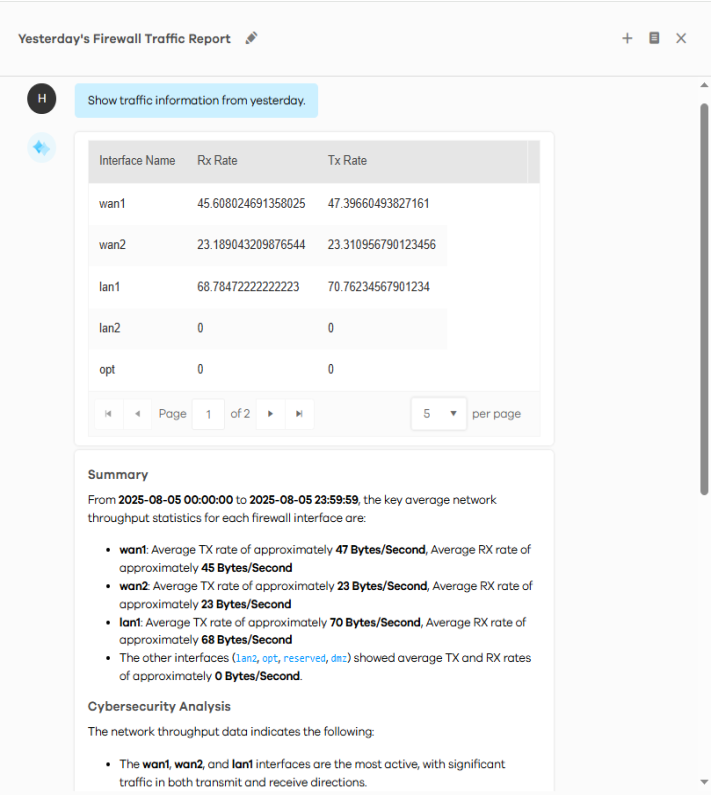Click the AI assistant sparkle icon

click(x=41, y=148)
